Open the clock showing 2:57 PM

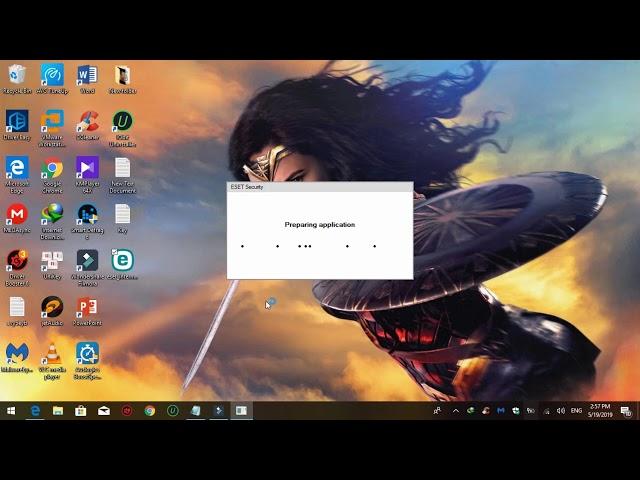pos(600,411)
